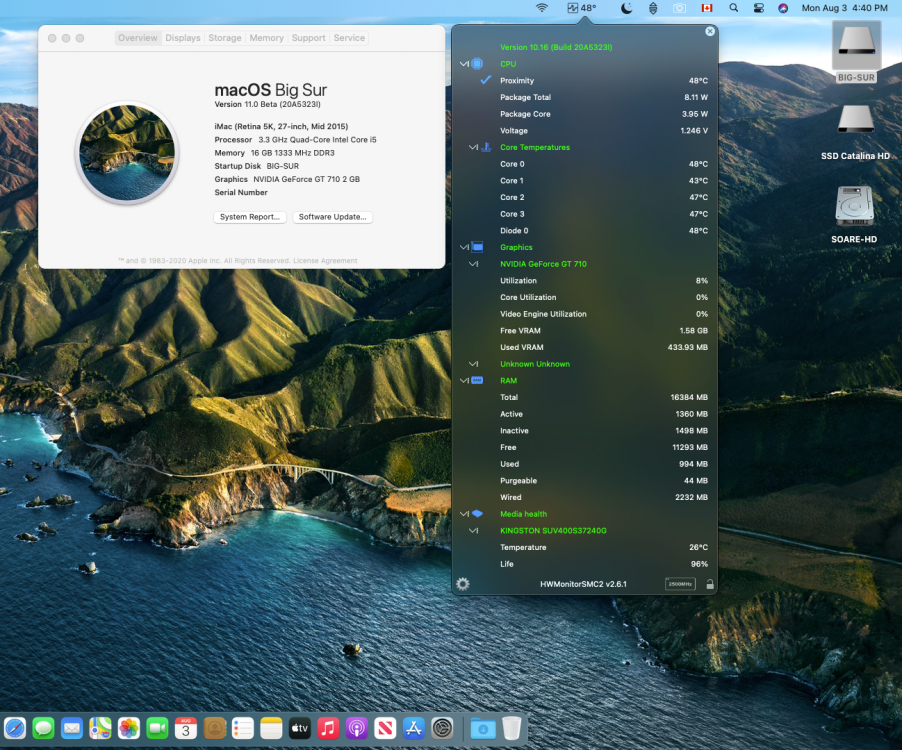Launch the News app from the Dock

(385, 728)
